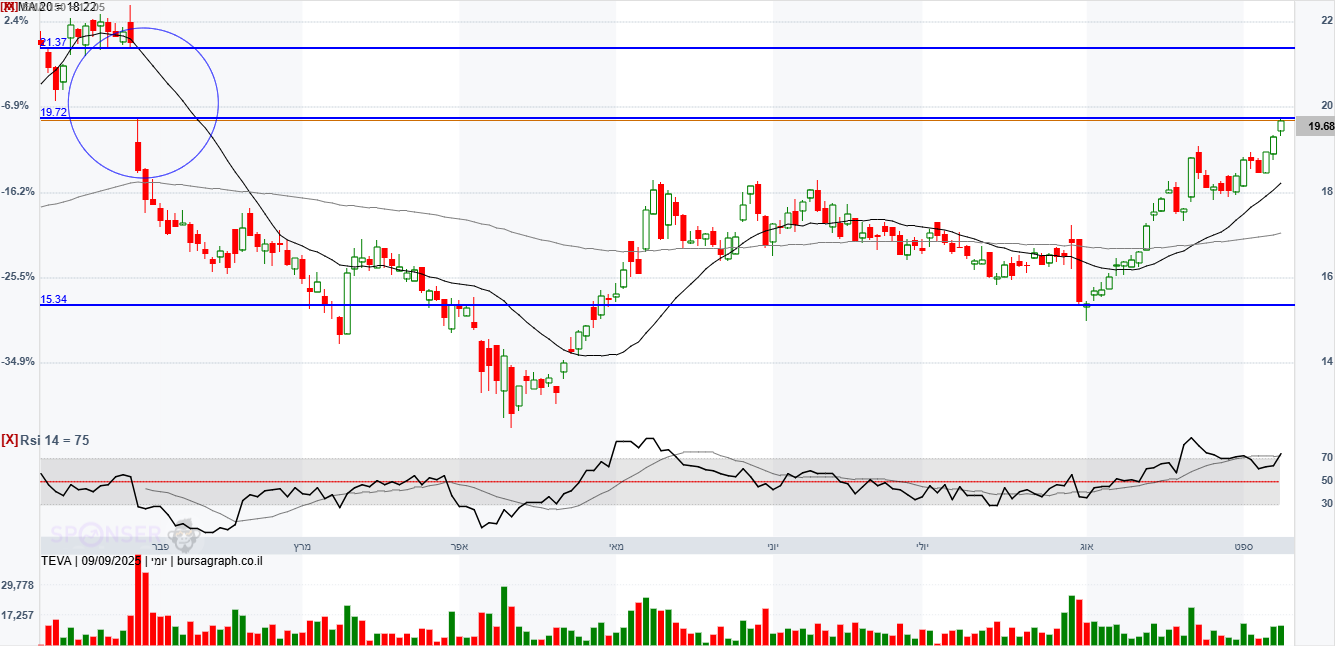Click the -34.9% change label

pos(18,361)
